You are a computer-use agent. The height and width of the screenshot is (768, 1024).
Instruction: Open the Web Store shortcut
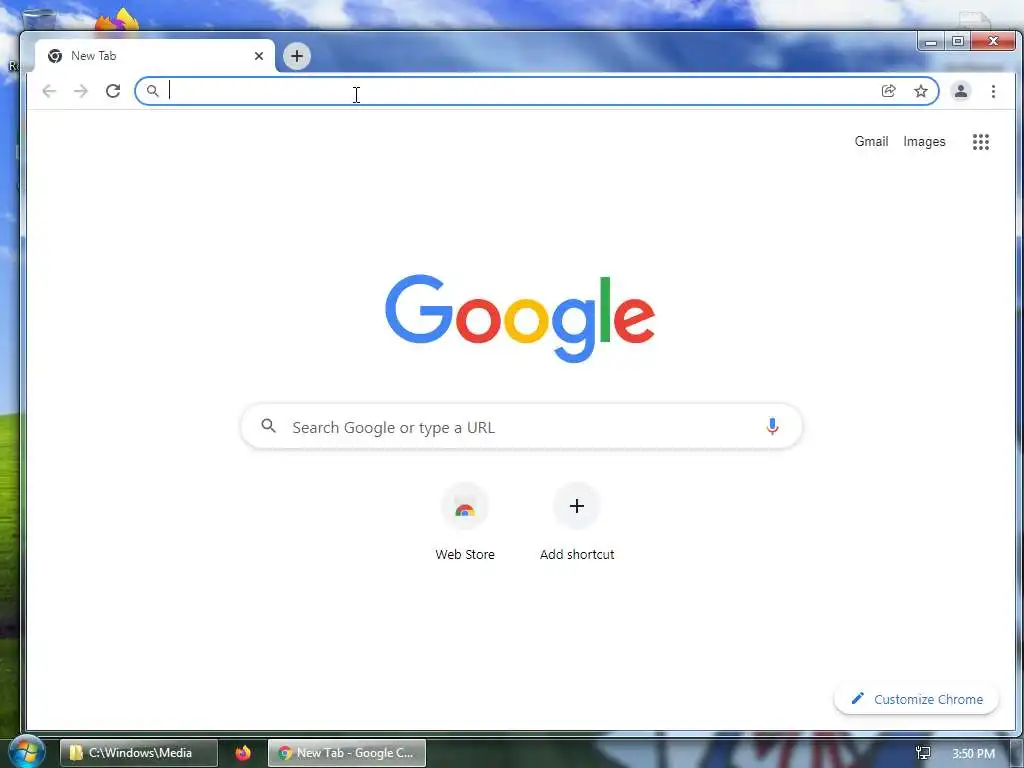465,522
